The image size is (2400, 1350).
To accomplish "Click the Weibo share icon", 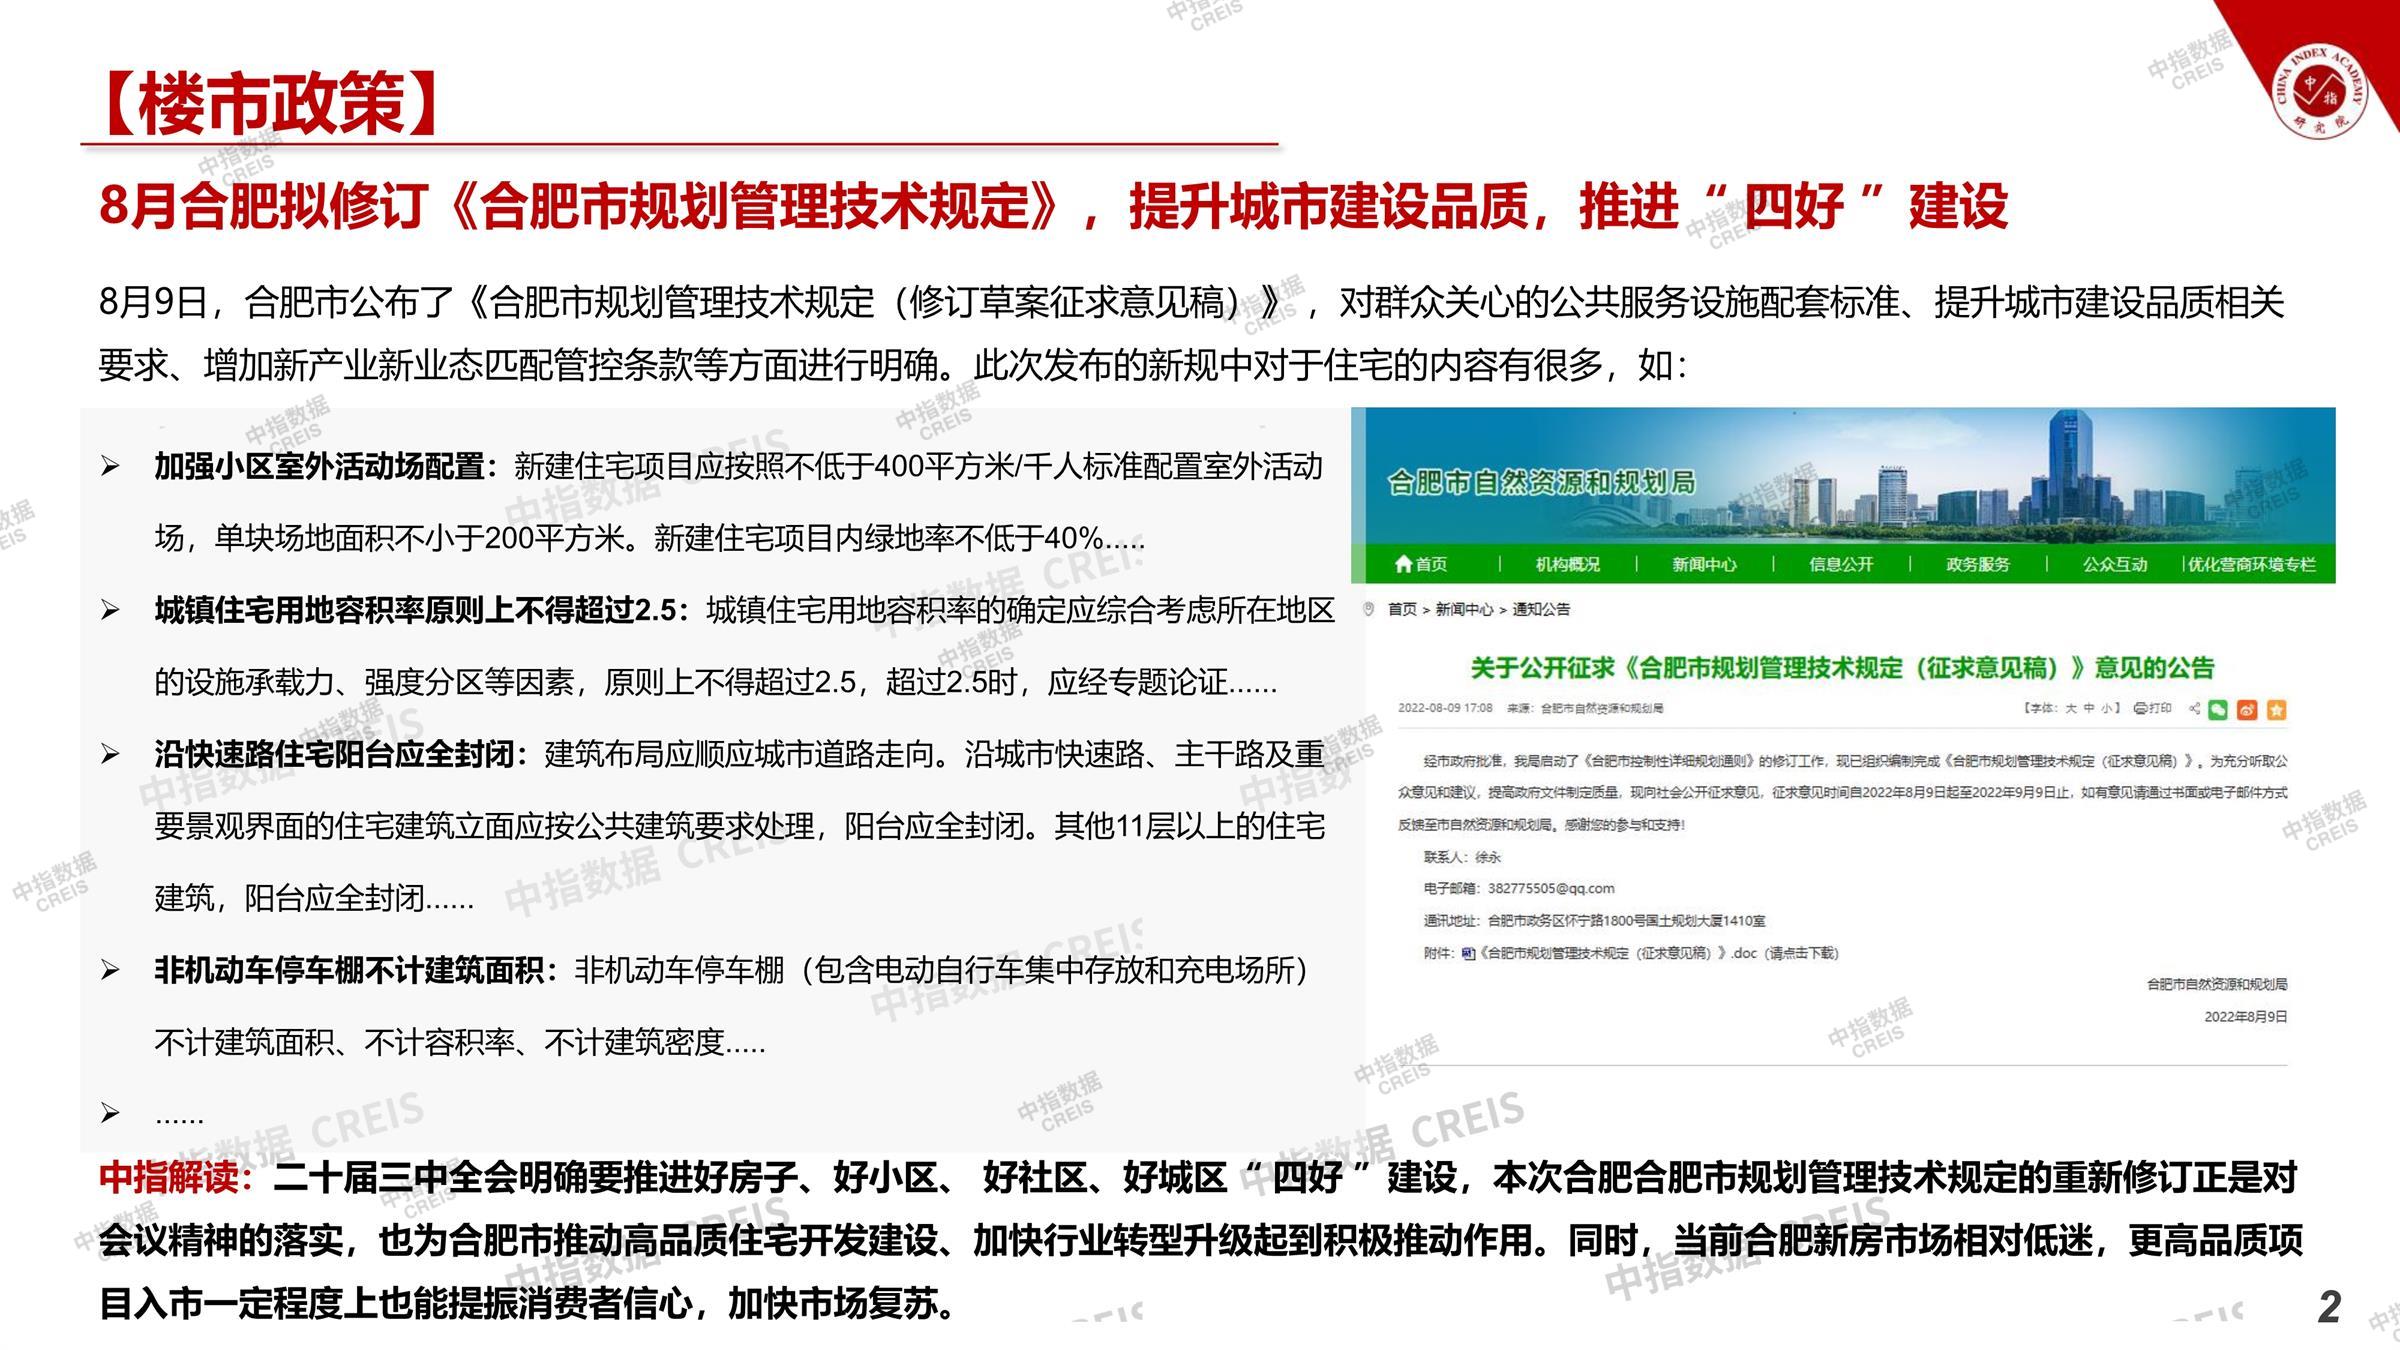I will pos(2247,710).
